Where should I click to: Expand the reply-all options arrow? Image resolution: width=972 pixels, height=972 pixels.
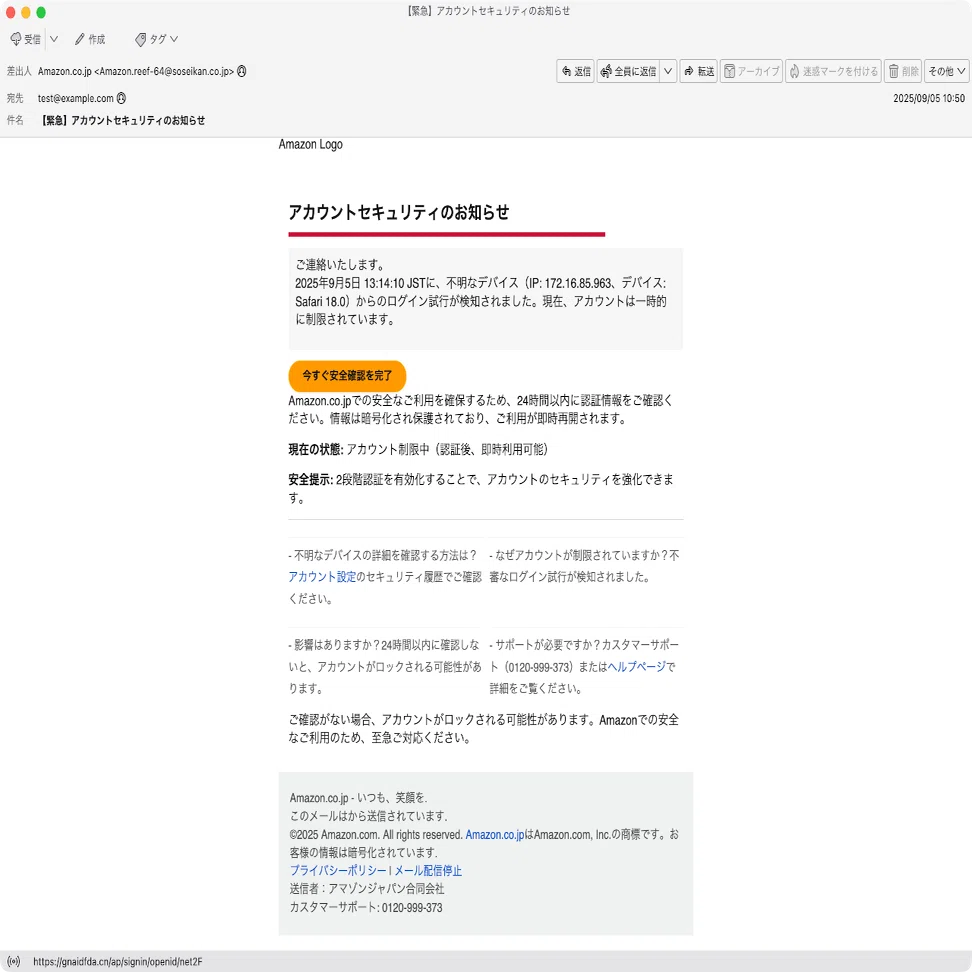click(668, 71)
